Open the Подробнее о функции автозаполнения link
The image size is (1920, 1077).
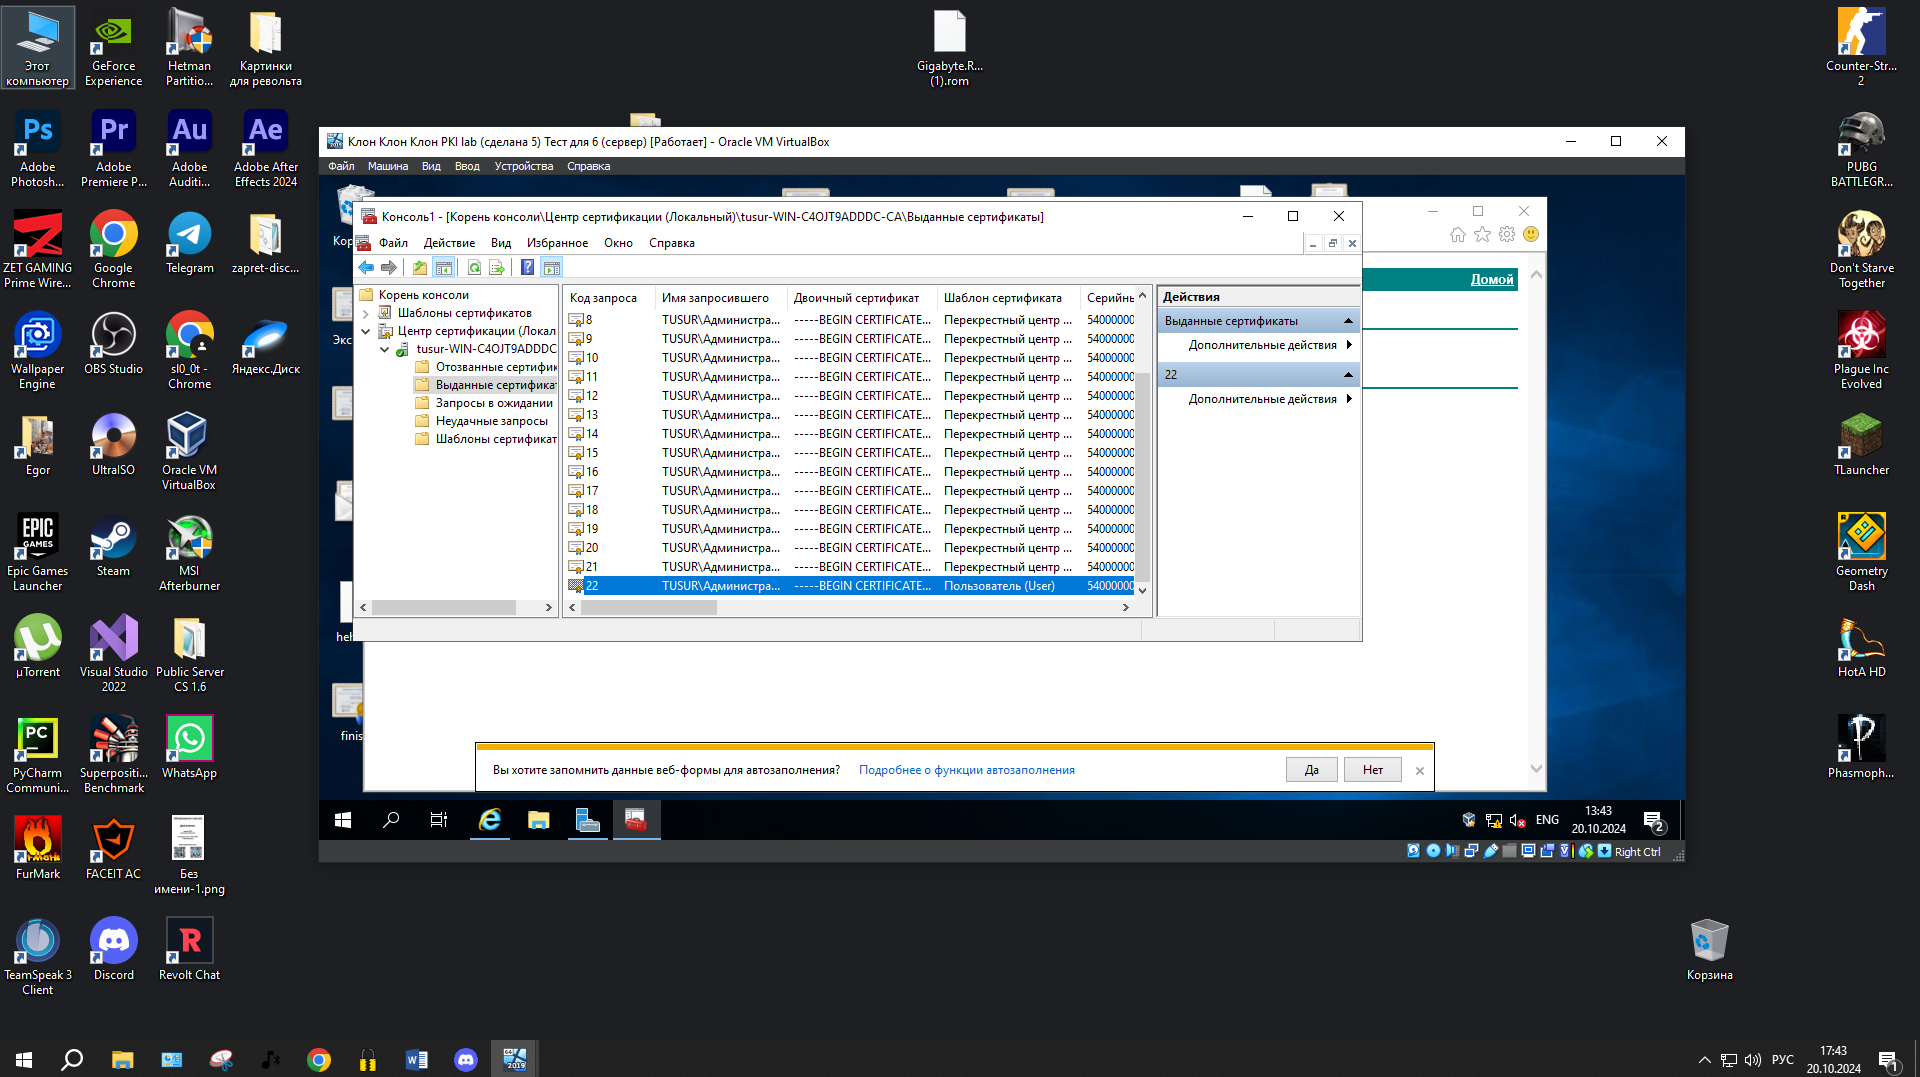pos(966,770)
